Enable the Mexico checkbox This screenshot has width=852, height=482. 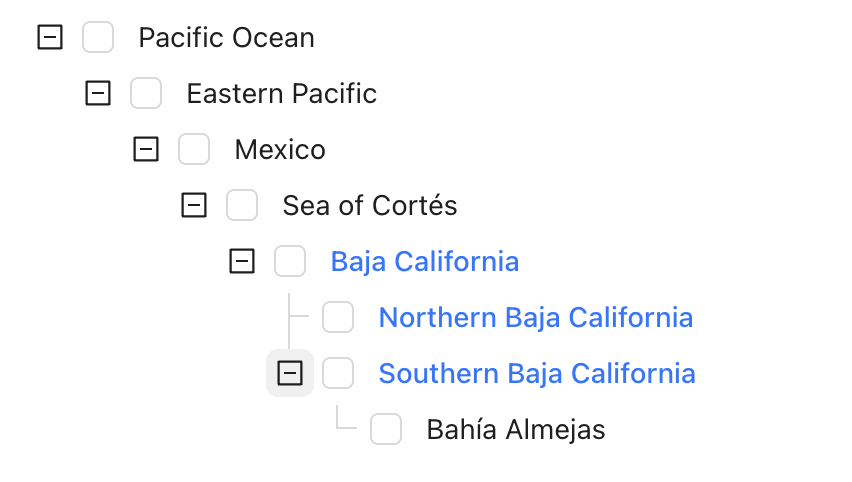pyautogui.click(x=194, y=150)
